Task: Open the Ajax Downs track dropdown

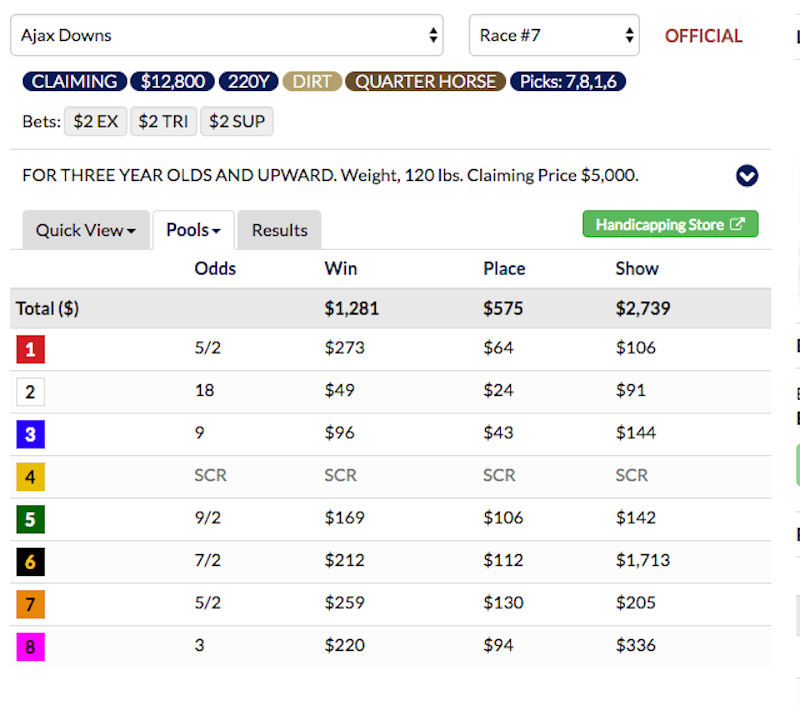Action: (227, 36)
